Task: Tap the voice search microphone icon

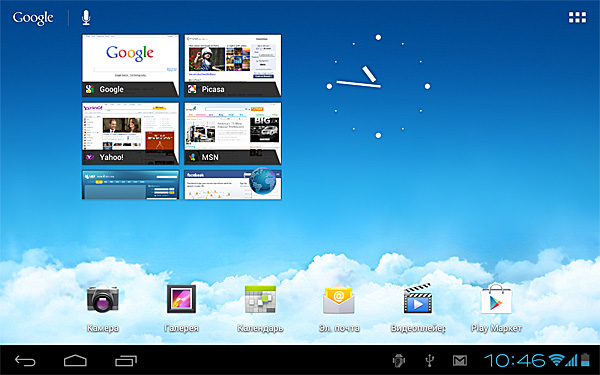Action: [86, 18]
